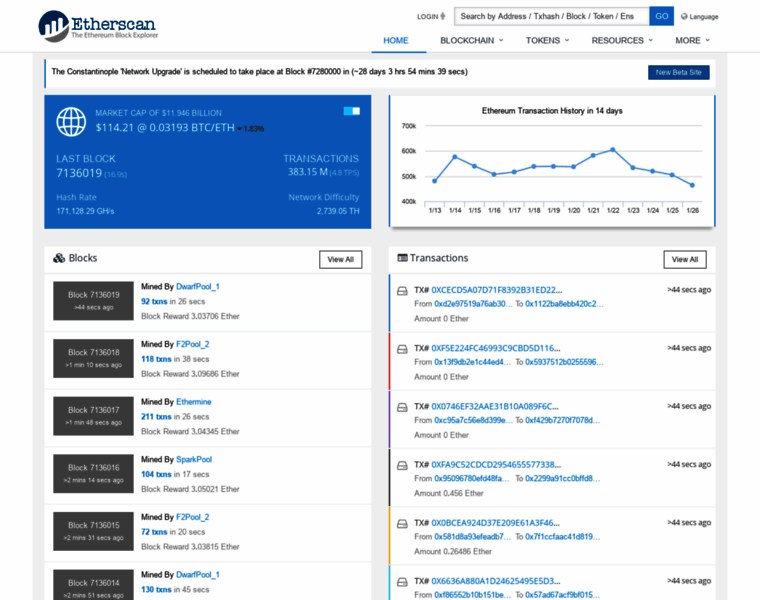
Task: Open the F2Pool_2 miner link for Block 7136015
Action: click(192, 517)
